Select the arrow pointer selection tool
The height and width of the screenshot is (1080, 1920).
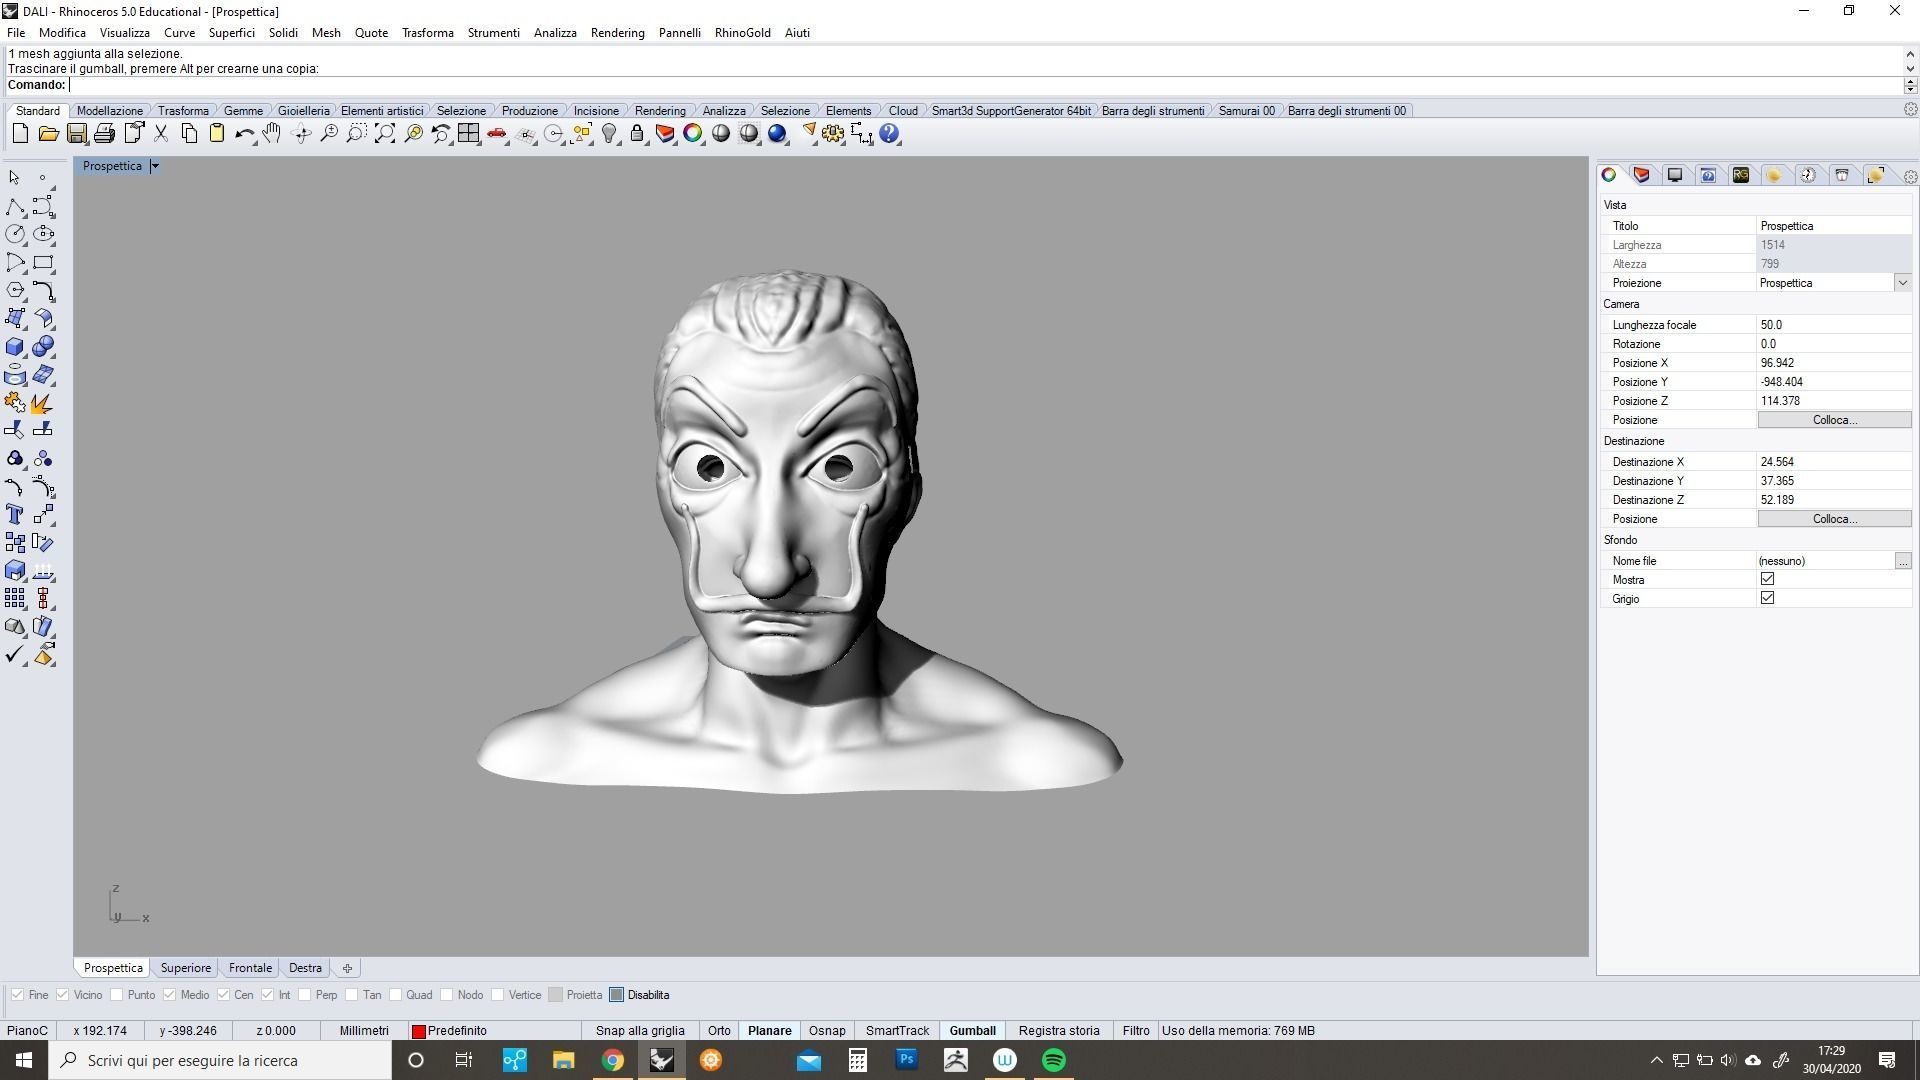[x=14, y=178]
